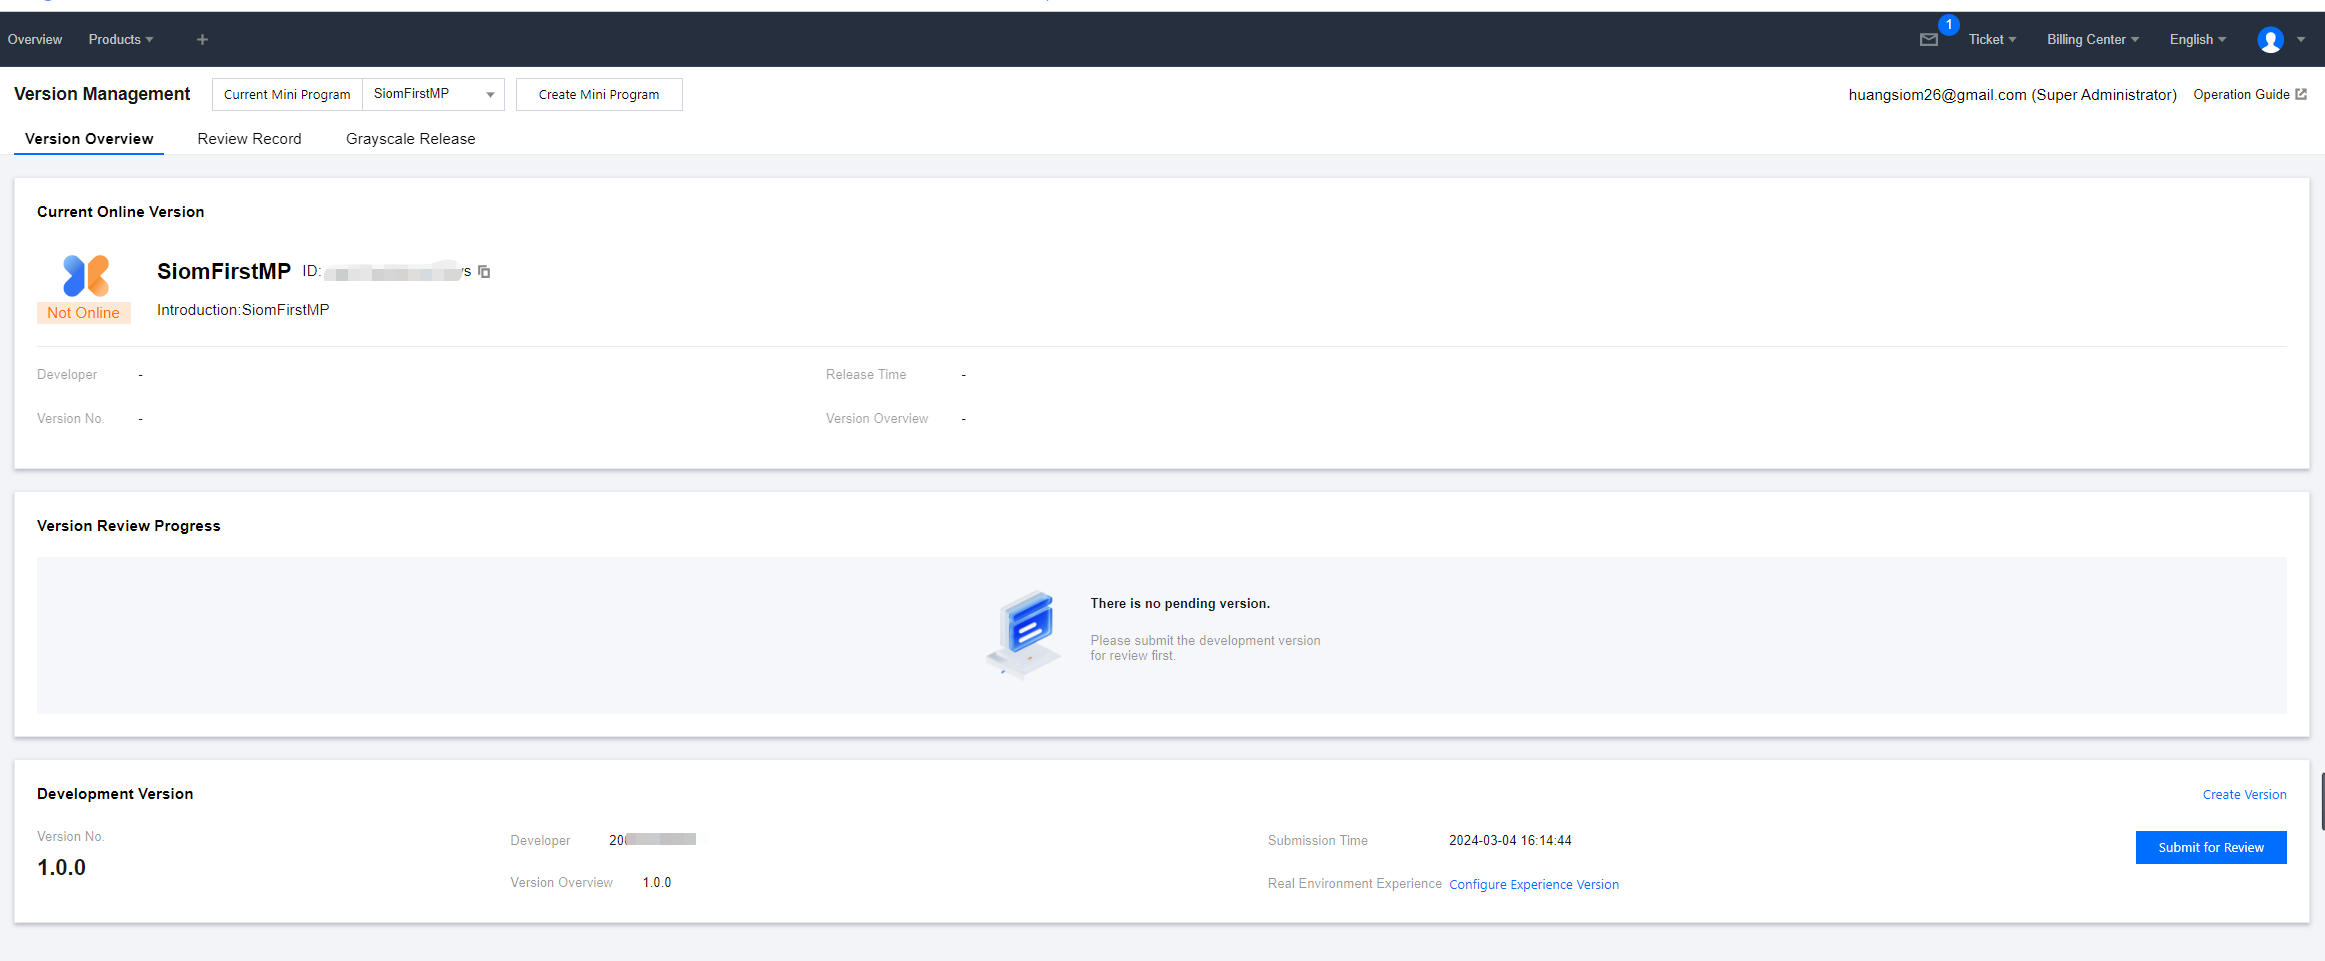Image resolution: width=2325 pixels, height=961 pixels.
Task: Open the account avatar menu
Action: 2270,39
